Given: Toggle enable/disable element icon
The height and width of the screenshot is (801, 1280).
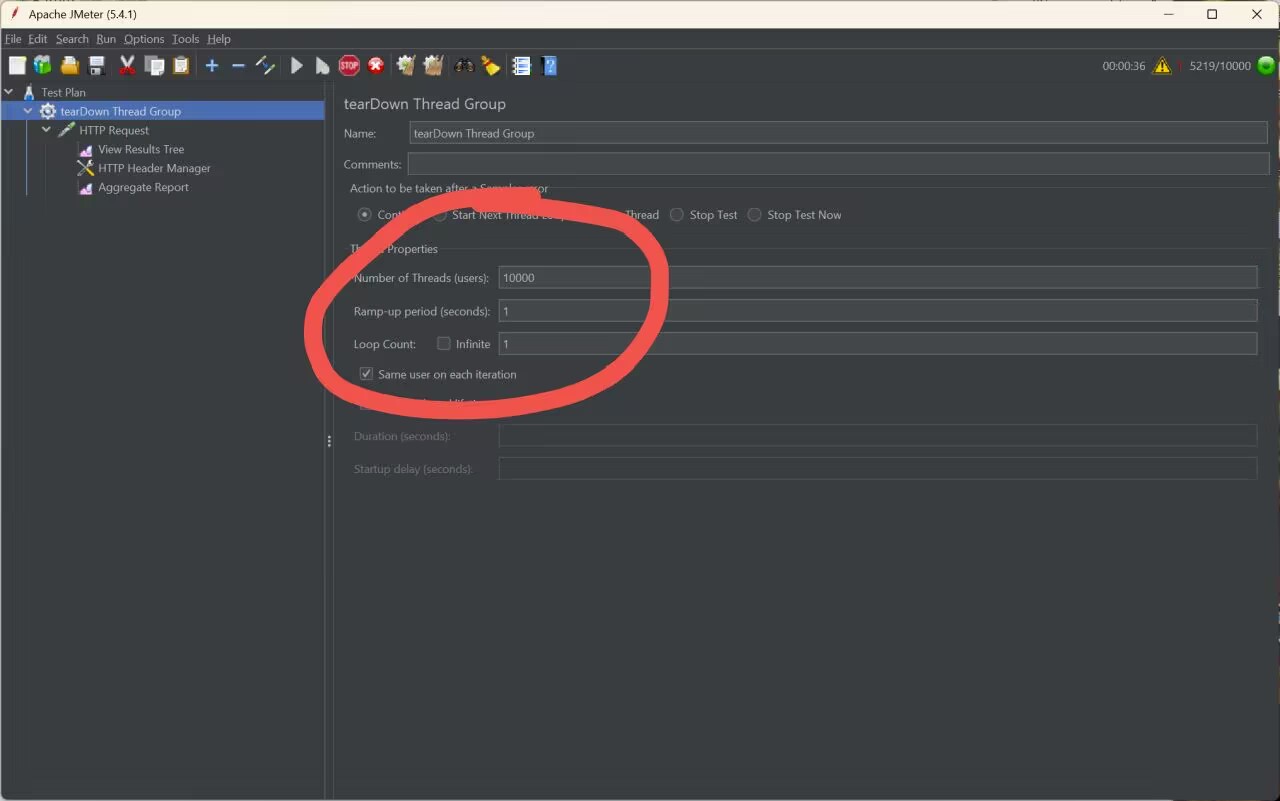Looking at the screenshot, I should click(265, 66).
